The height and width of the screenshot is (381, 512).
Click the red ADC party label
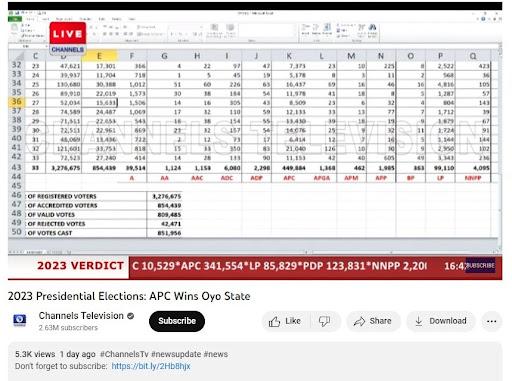[227, 178]
